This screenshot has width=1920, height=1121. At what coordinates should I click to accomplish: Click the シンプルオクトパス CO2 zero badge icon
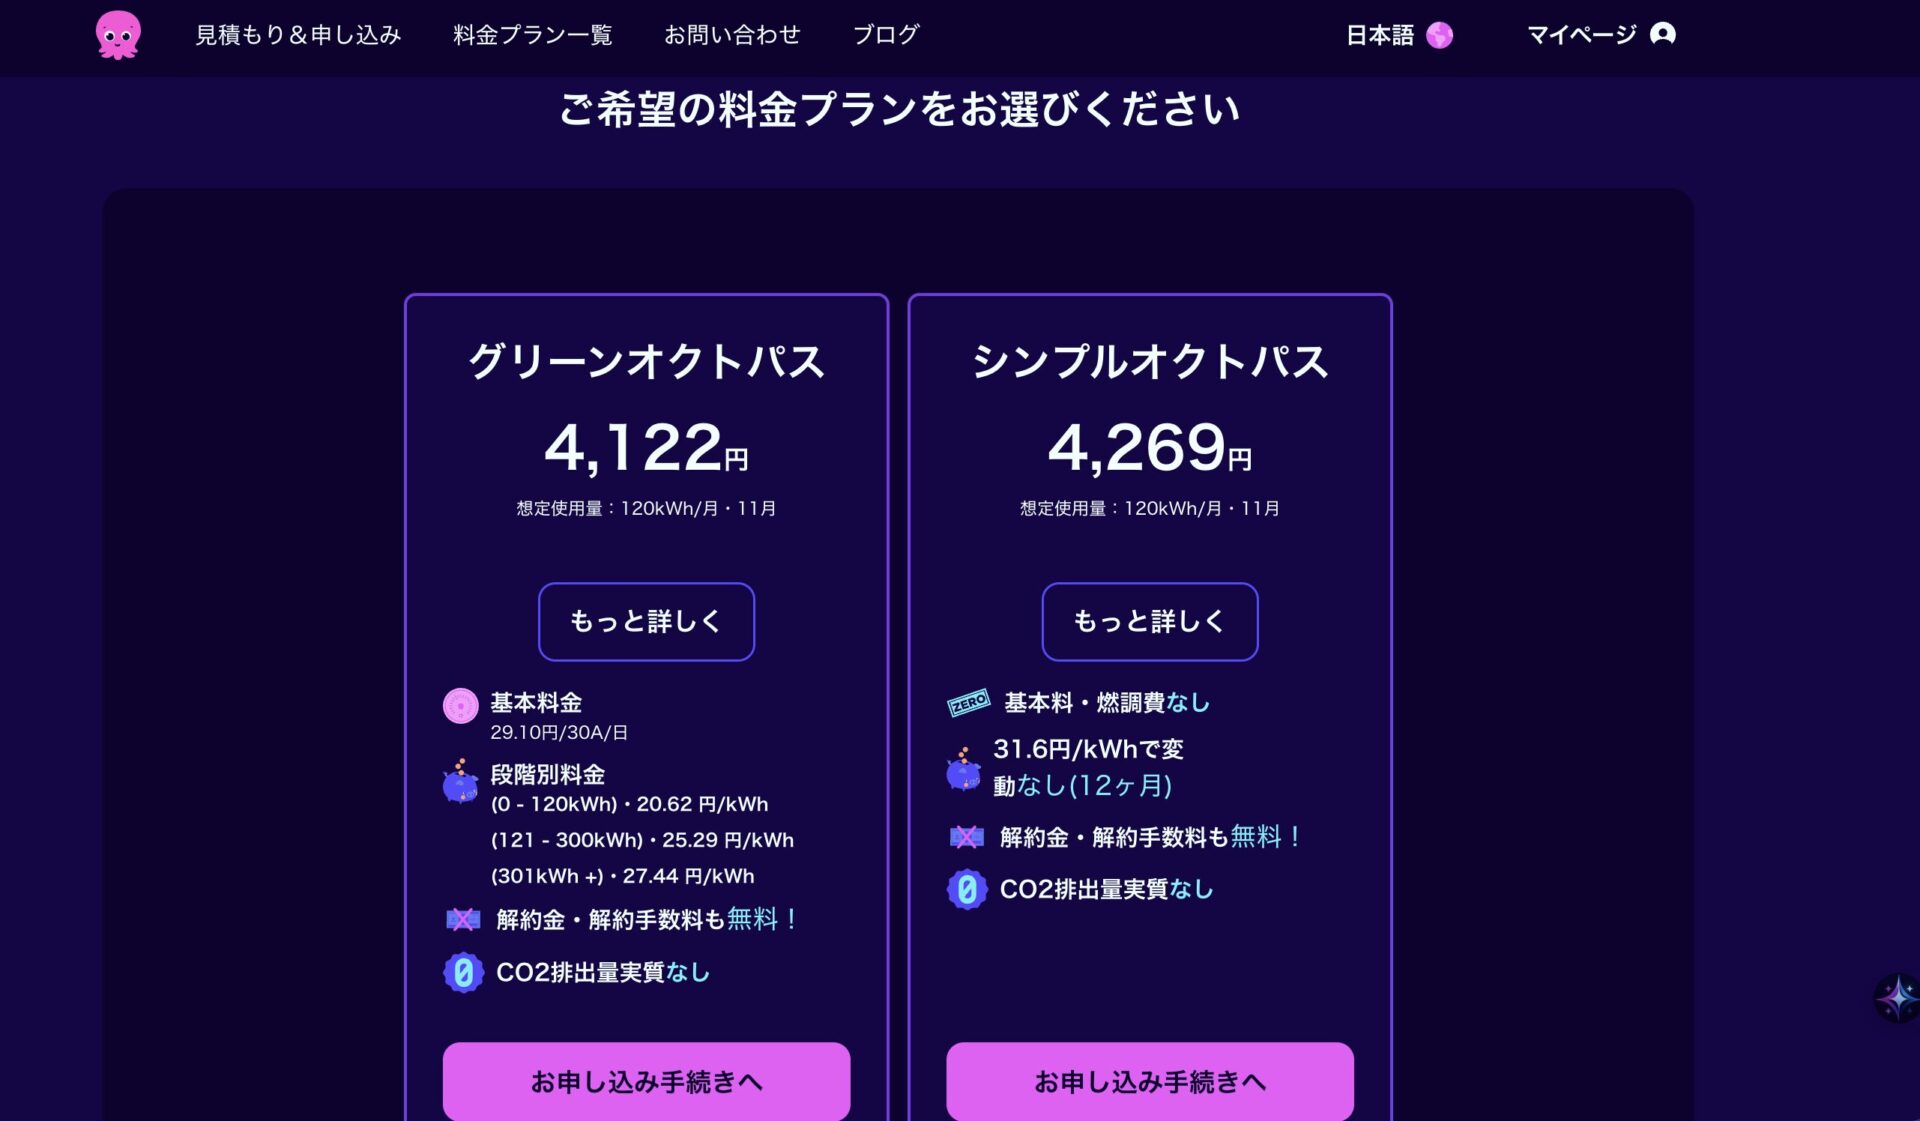tap(967, 889)
